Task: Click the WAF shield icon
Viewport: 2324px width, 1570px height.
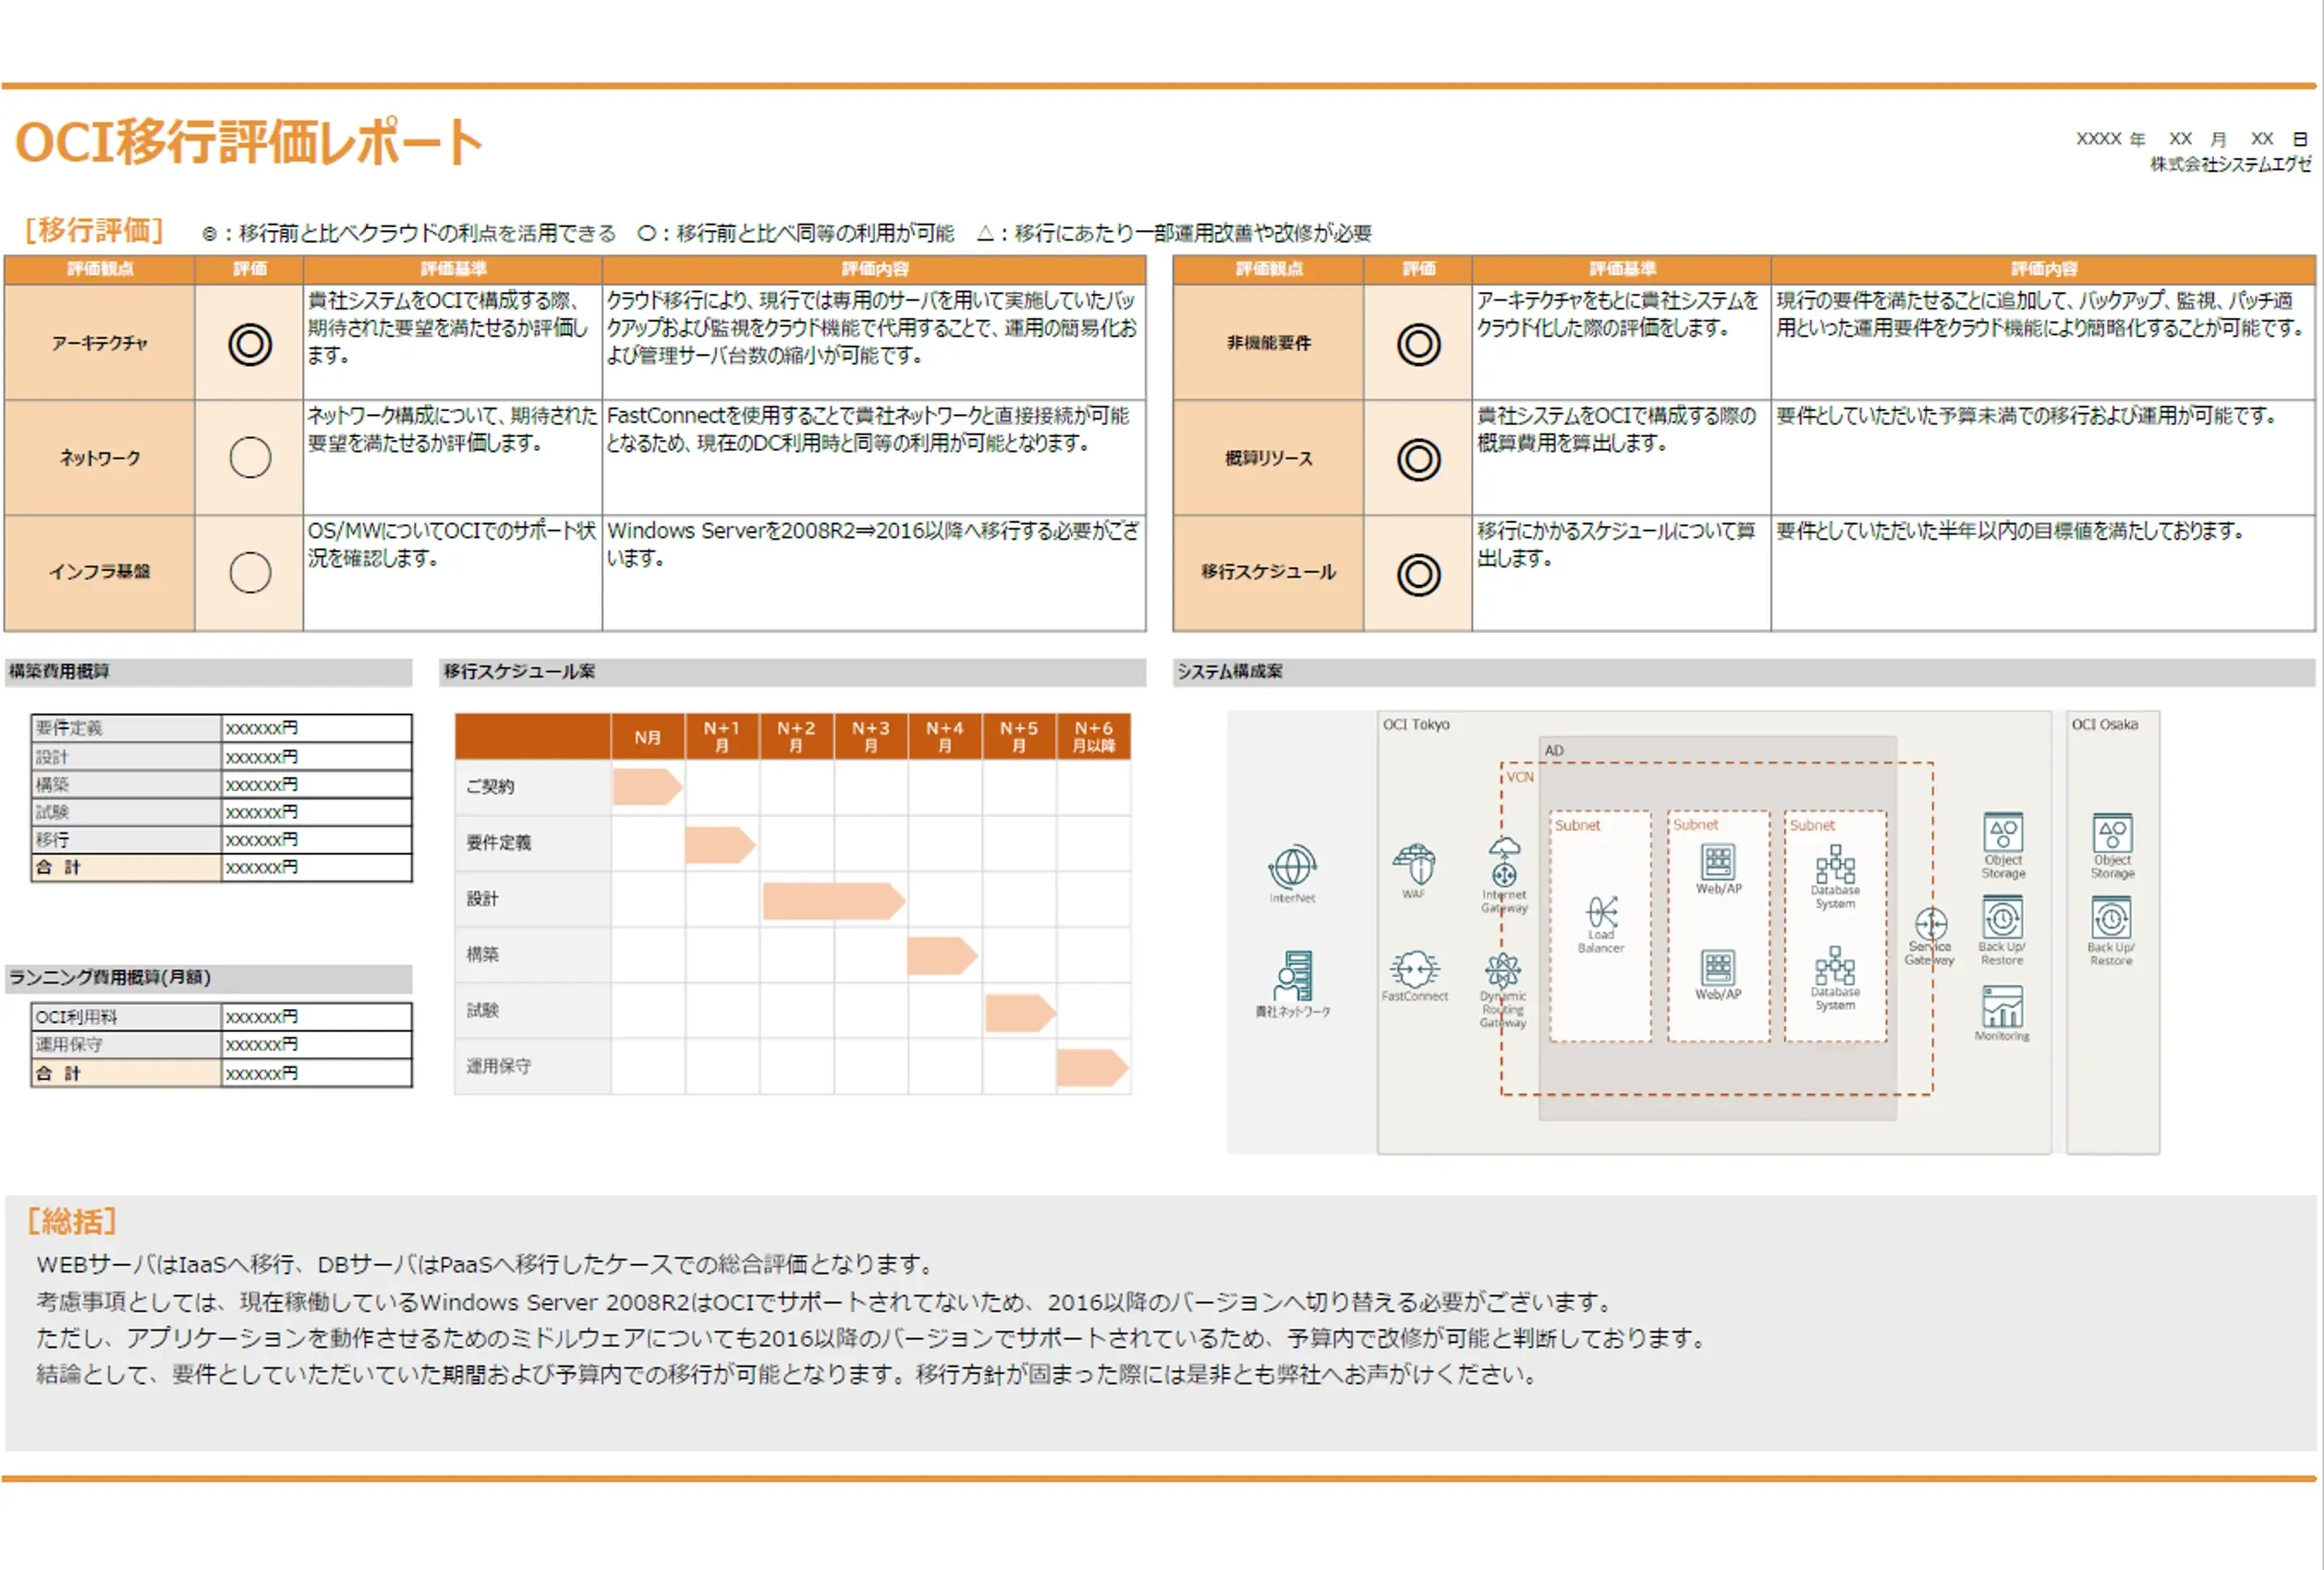Action: [x=1414, y=864]
